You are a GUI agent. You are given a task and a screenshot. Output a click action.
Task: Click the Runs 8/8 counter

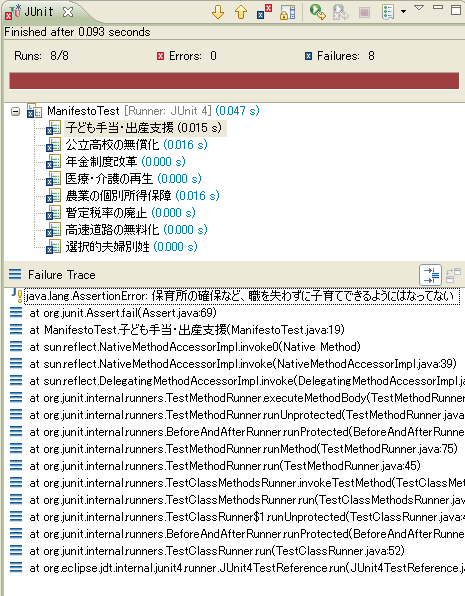(41, 56)
